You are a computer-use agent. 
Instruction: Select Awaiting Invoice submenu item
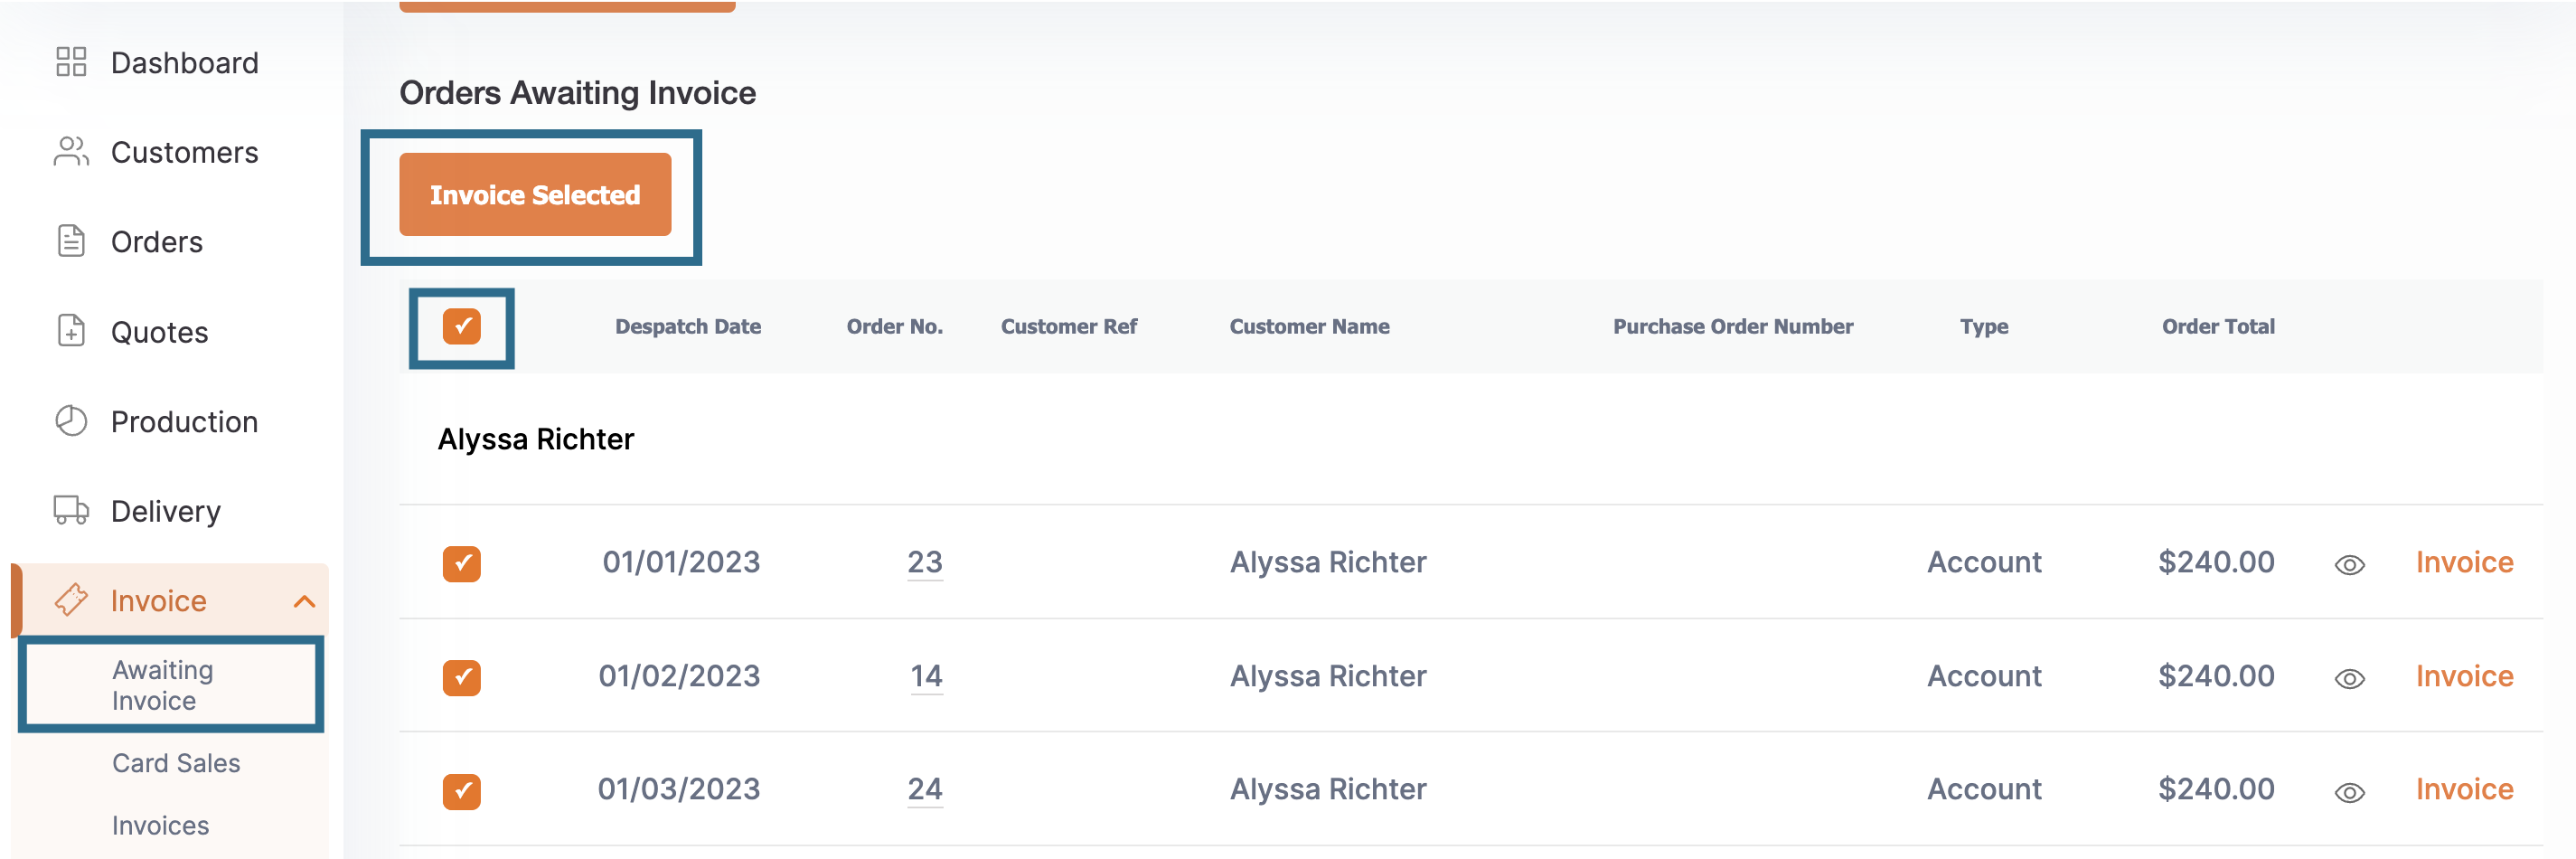[x=163, y=685]
